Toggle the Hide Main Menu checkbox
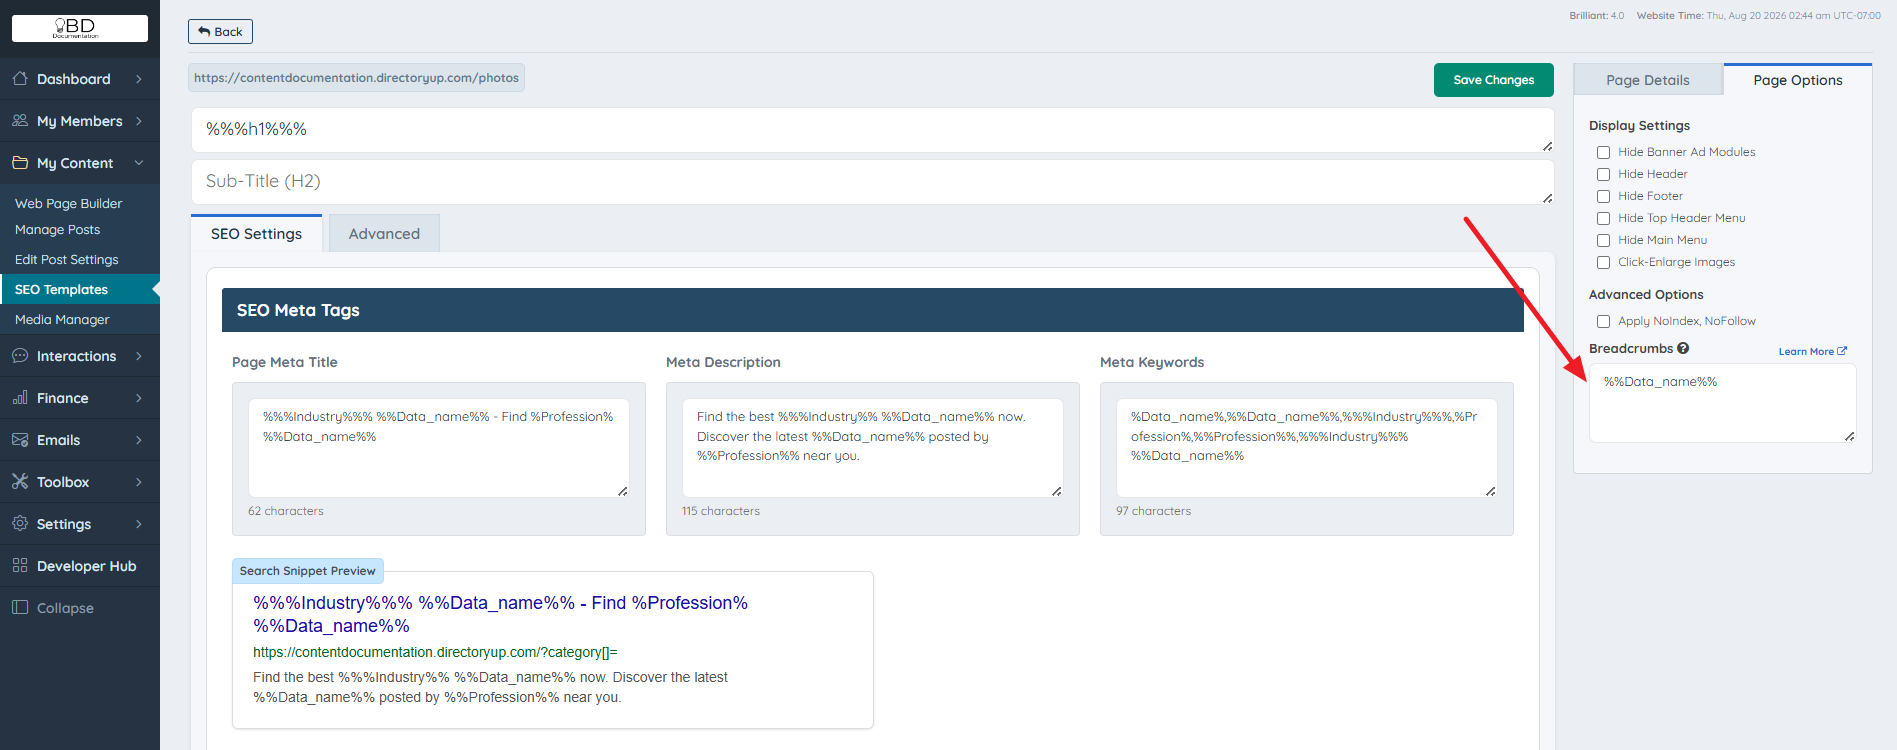 tap(1603, 240)
